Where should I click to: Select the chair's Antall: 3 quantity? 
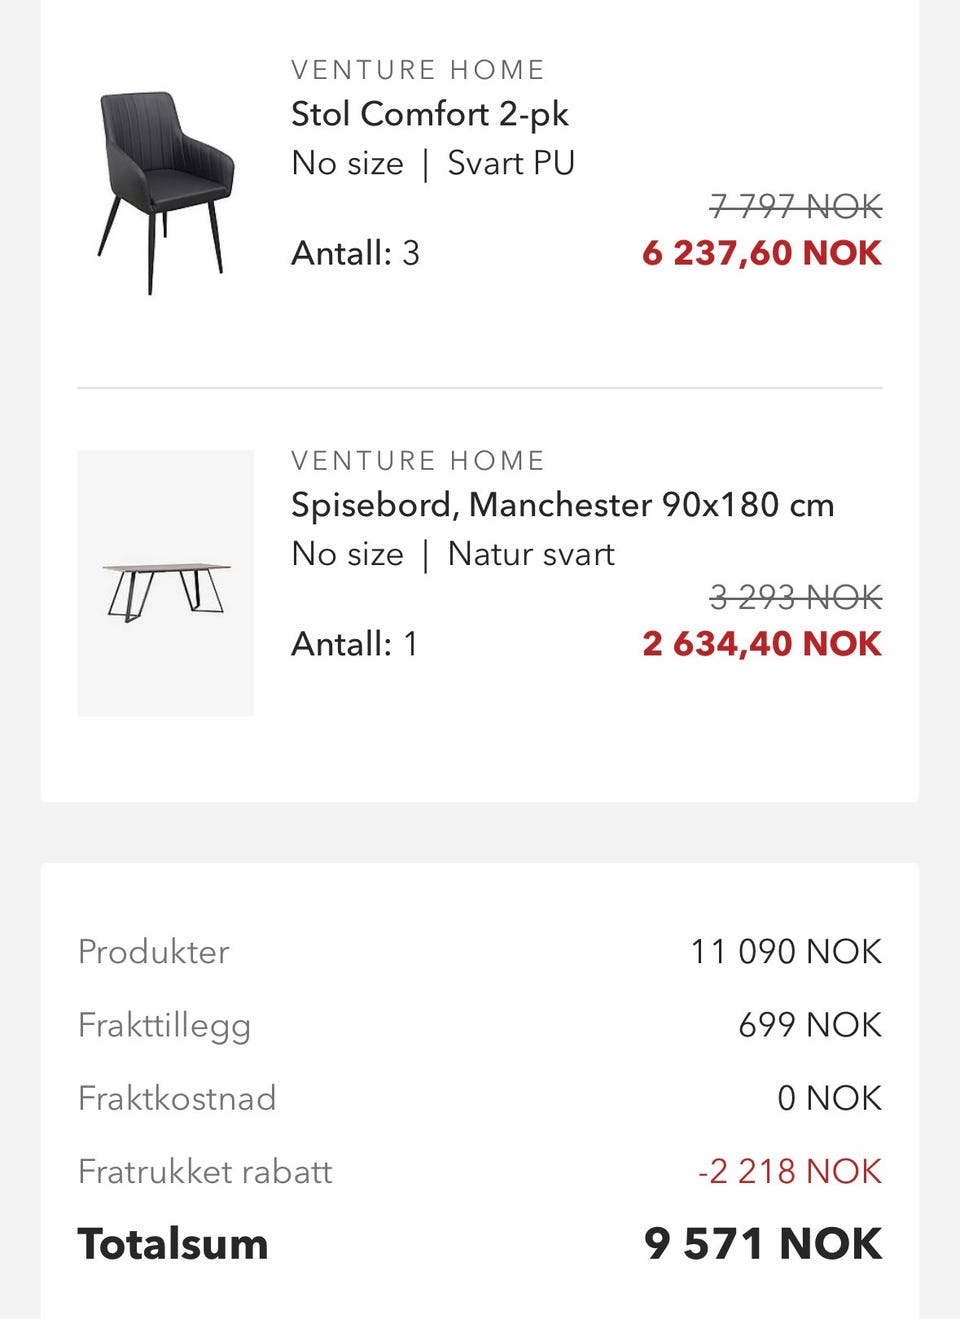[x=355, y=254]
